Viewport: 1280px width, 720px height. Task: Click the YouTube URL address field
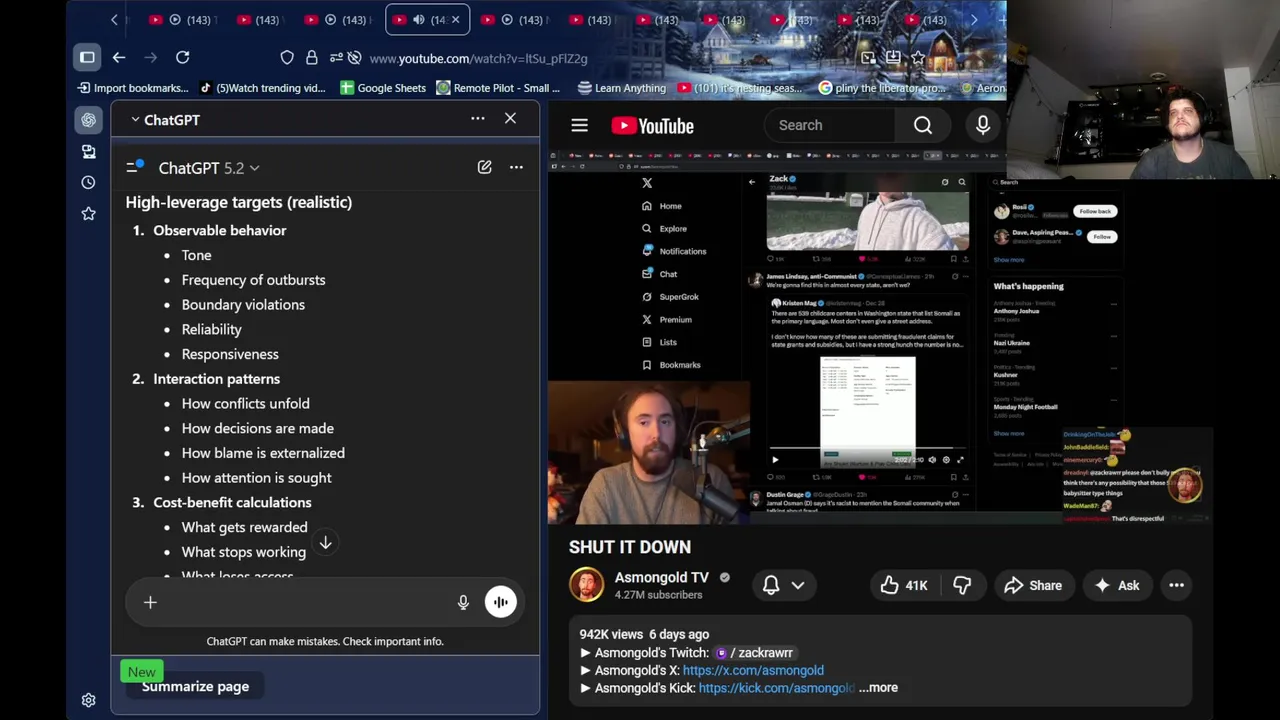[478, 58]
